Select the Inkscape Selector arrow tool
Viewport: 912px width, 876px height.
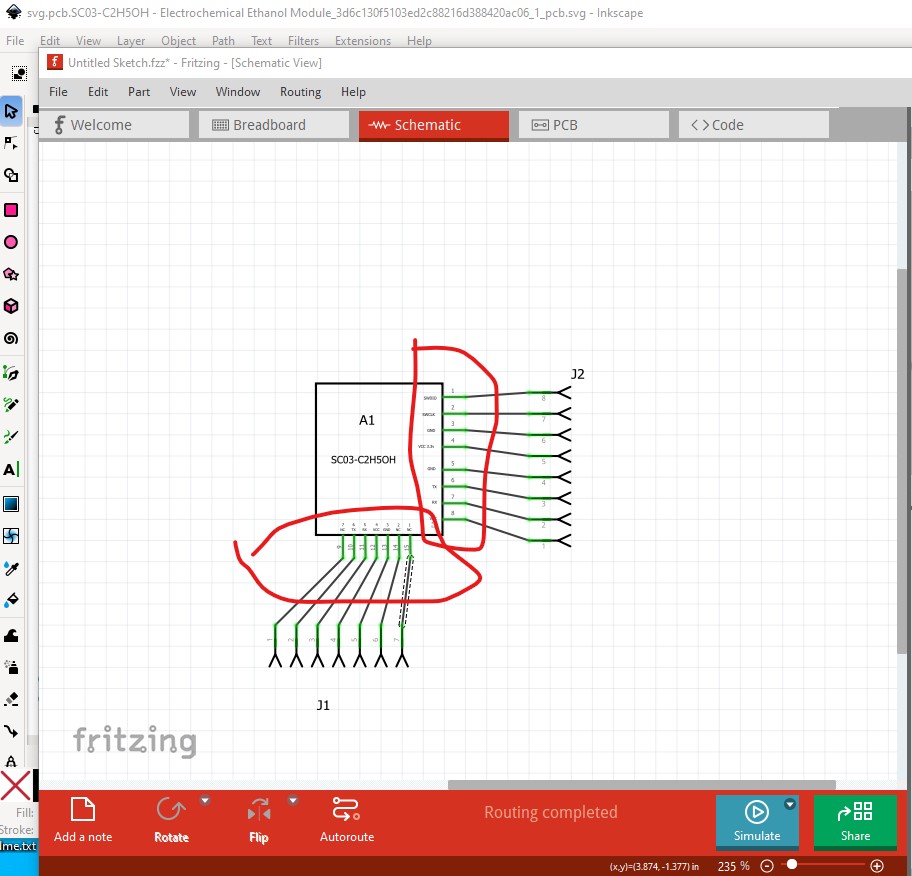tap(11, 111)
